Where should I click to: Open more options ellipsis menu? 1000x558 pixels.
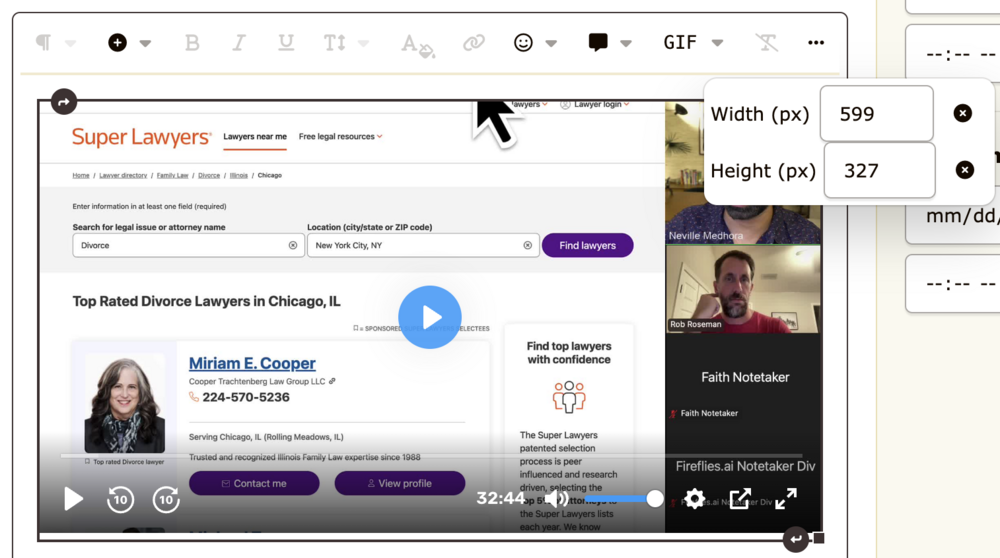click(816, 43)
